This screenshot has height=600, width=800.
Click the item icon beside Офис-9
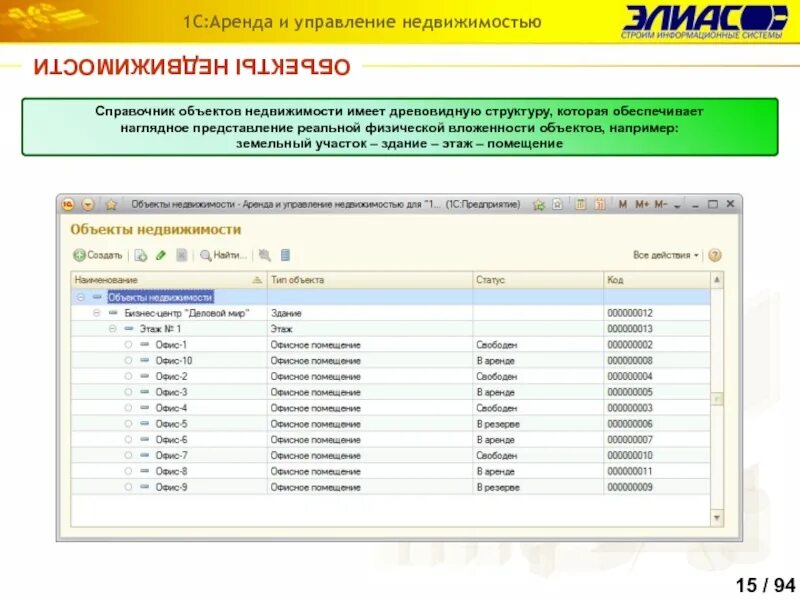[x=145, y=487]
